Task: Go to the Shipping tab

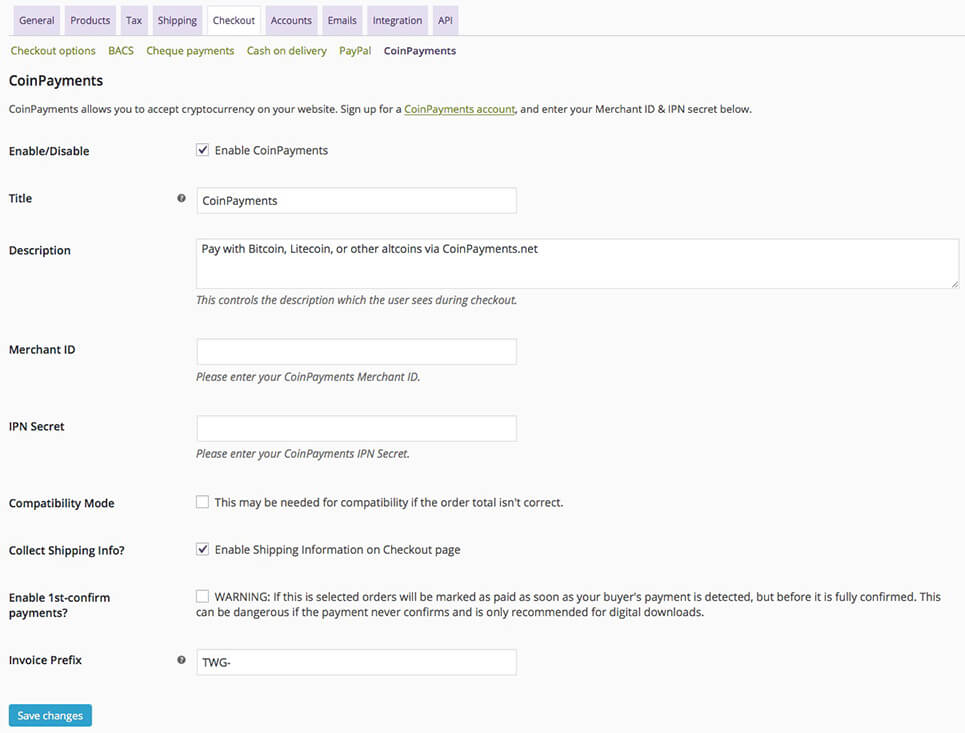Action: [177, 20]
